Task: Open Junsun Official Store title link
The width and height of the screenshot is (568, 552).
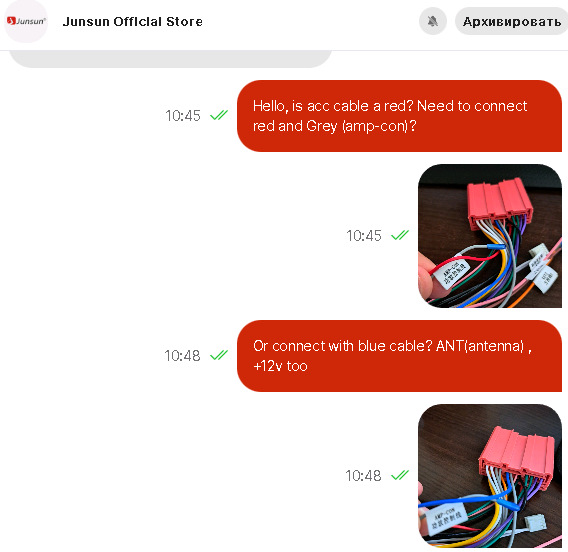Action: coord(132,21)
